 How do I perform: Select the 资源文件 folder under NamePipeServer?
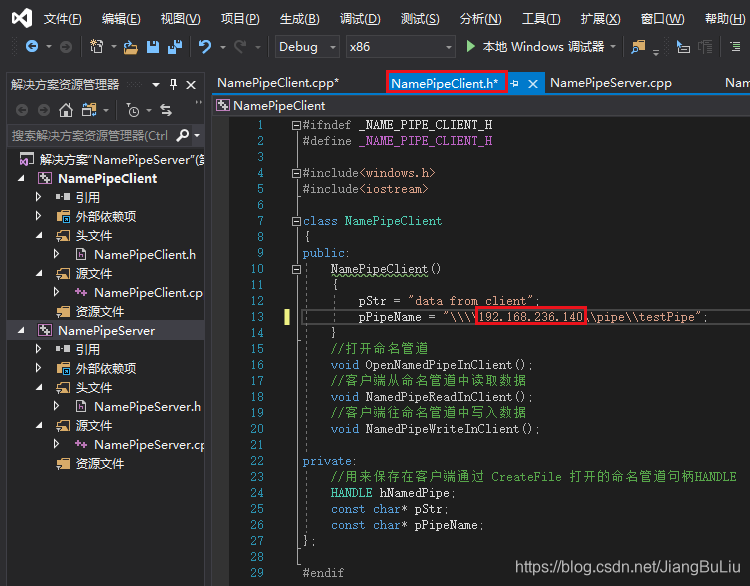click(x=99, y=464)
